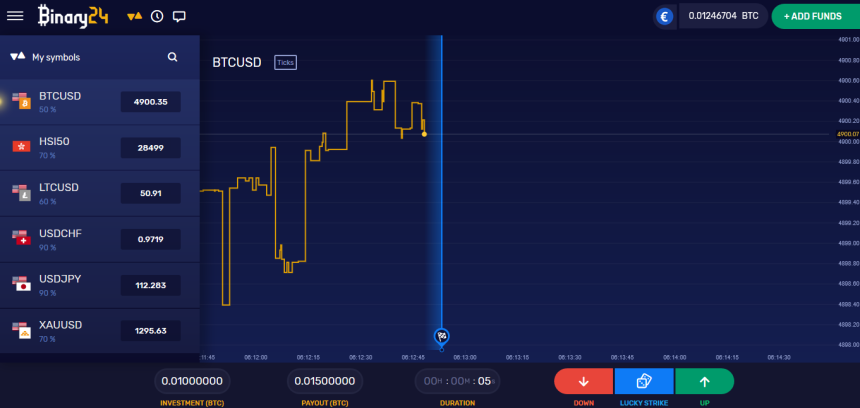Screen dimensions: 860x408
Task: Open the symbols arrows icon in header
Action: click(x=134, y=16)
